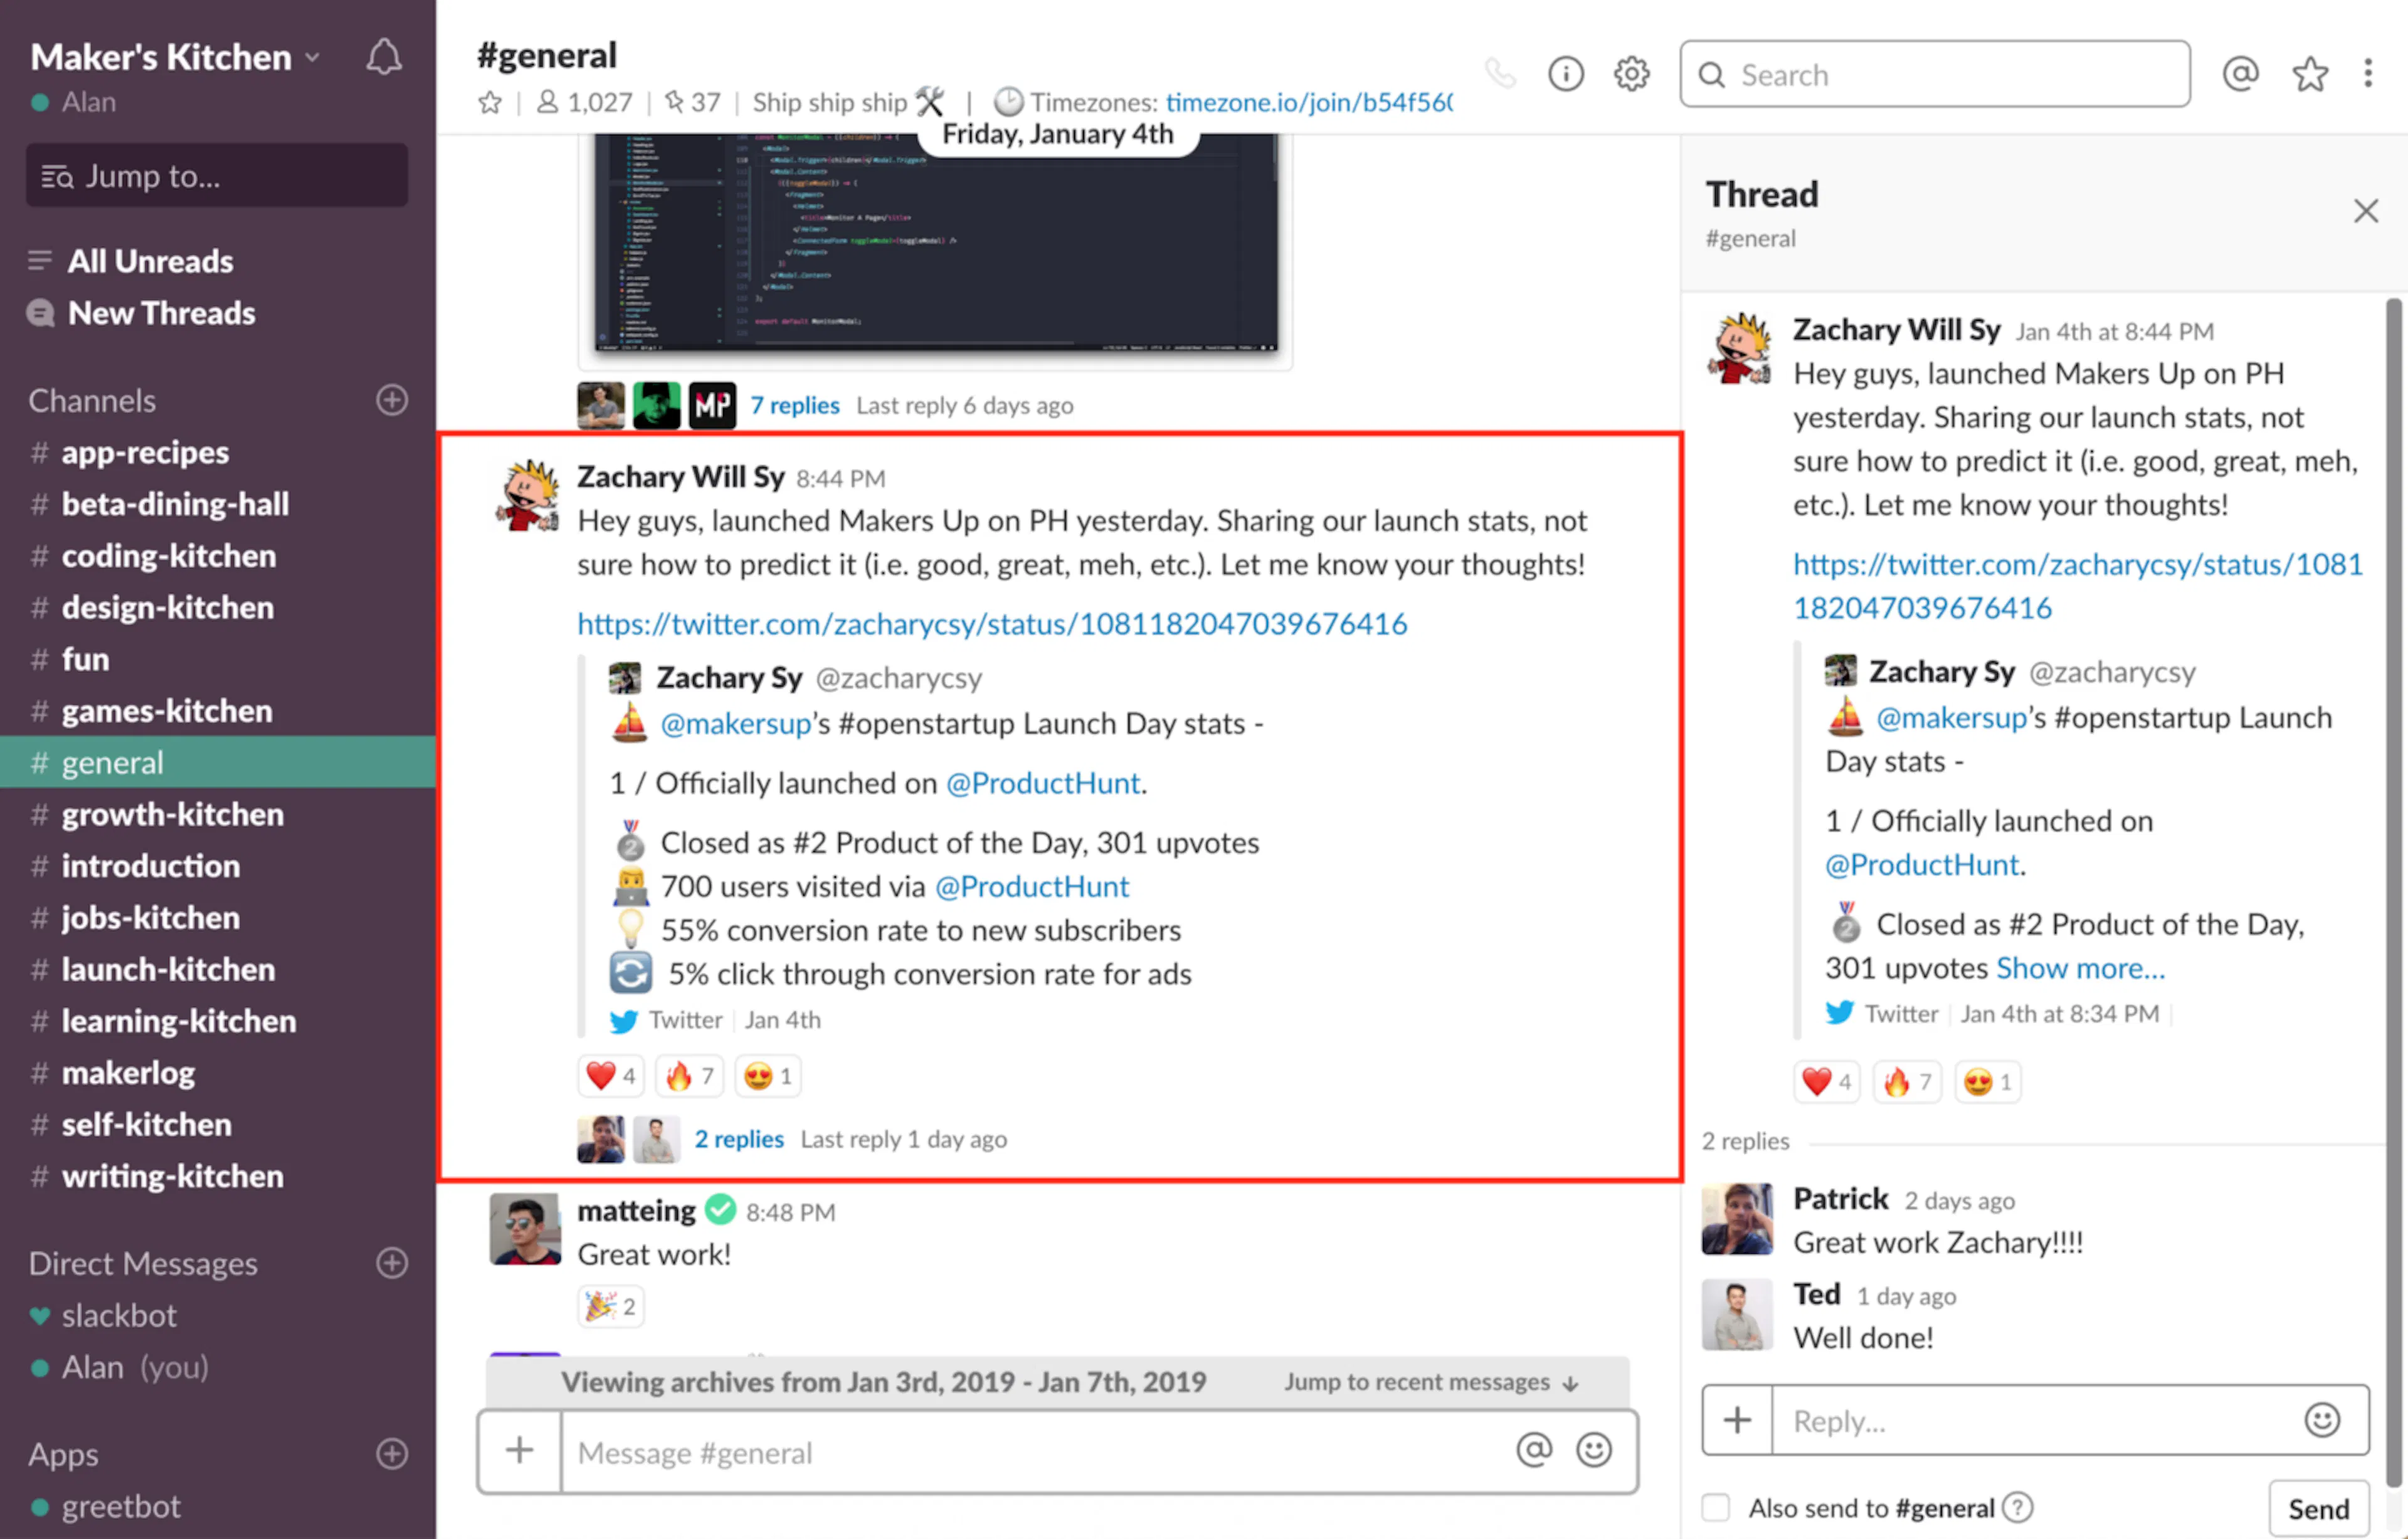Open New Threads view
The height and width of the screenshot is (1539, 2408).
pyautogui.click(x=161, y=313)
